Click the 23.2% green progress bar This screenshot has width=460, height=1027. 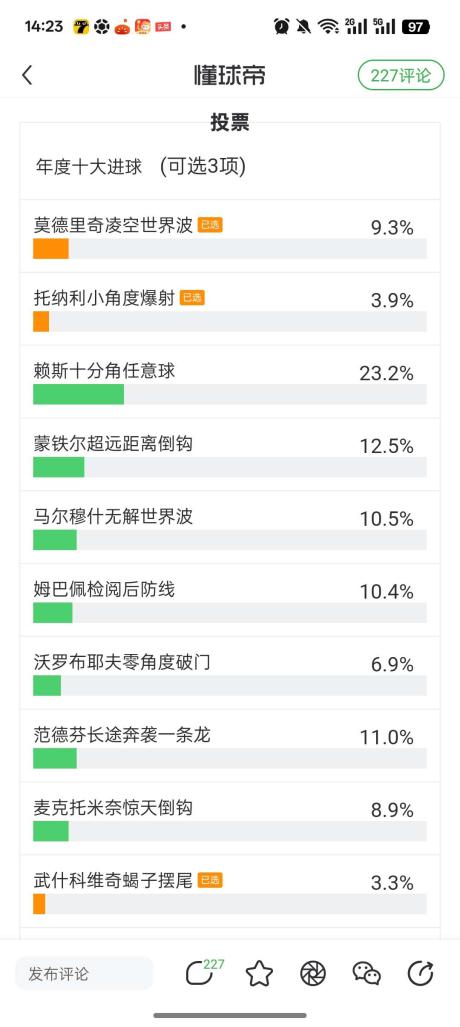point(79,394)
